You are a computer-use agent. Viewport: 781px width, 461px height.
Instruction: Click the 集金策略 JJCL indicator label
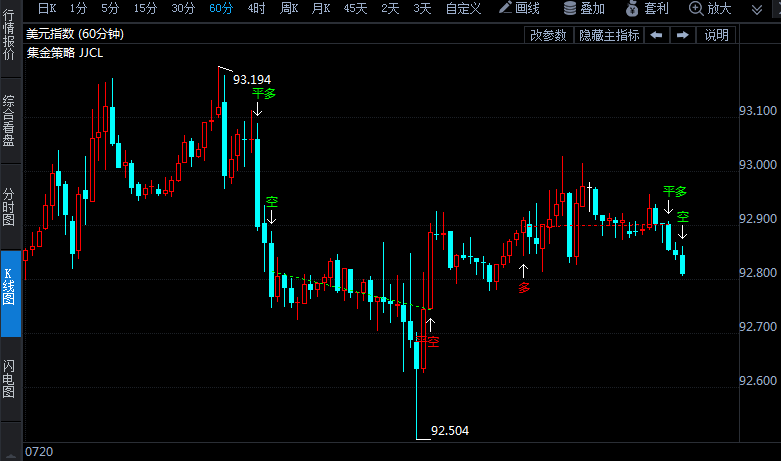[x=65, y=53]
